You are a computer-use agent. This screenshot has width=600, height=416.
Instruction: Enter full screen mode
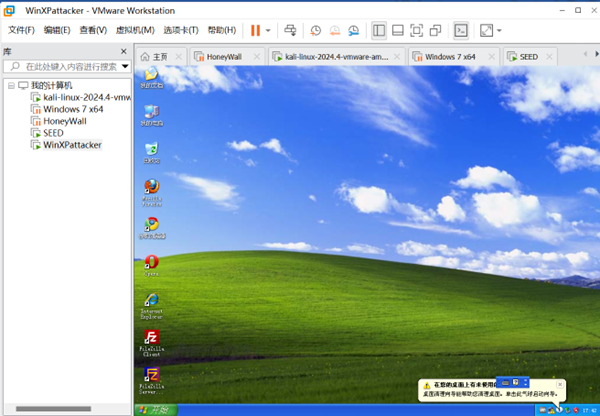[x=416, y=30]
